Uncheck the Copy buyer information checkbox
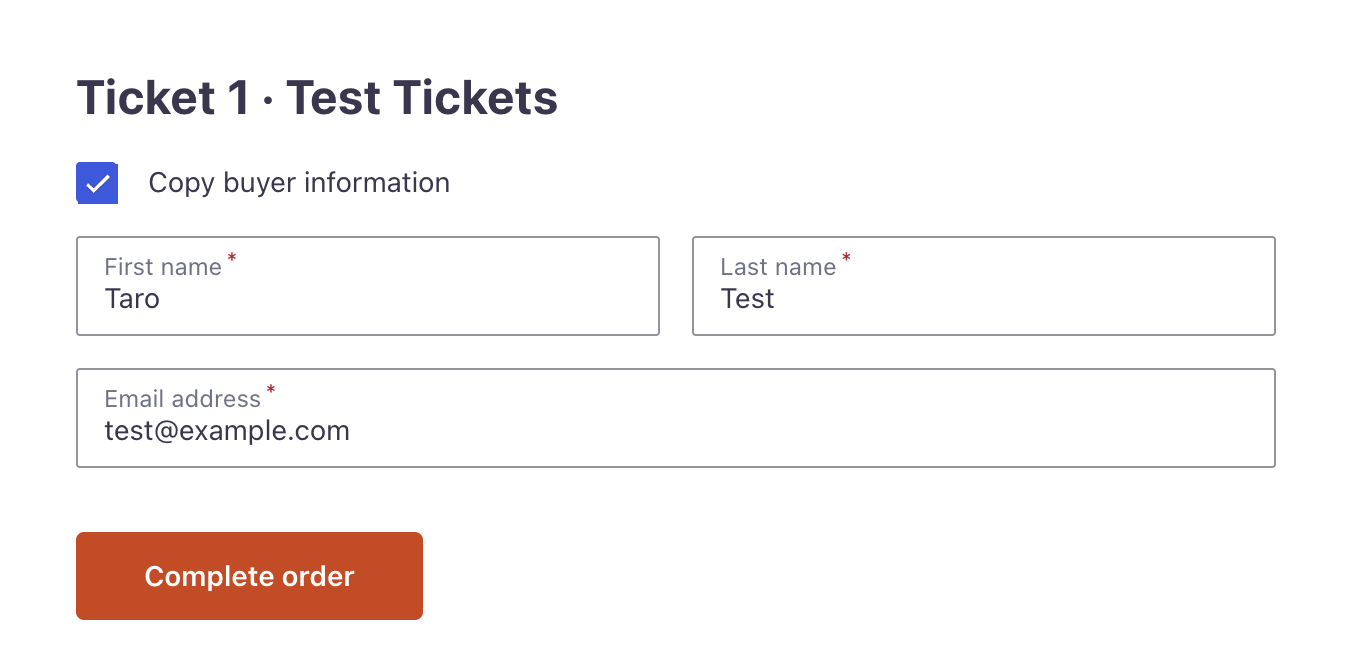This screenshot has width=1354, height=660. [97, 184]
